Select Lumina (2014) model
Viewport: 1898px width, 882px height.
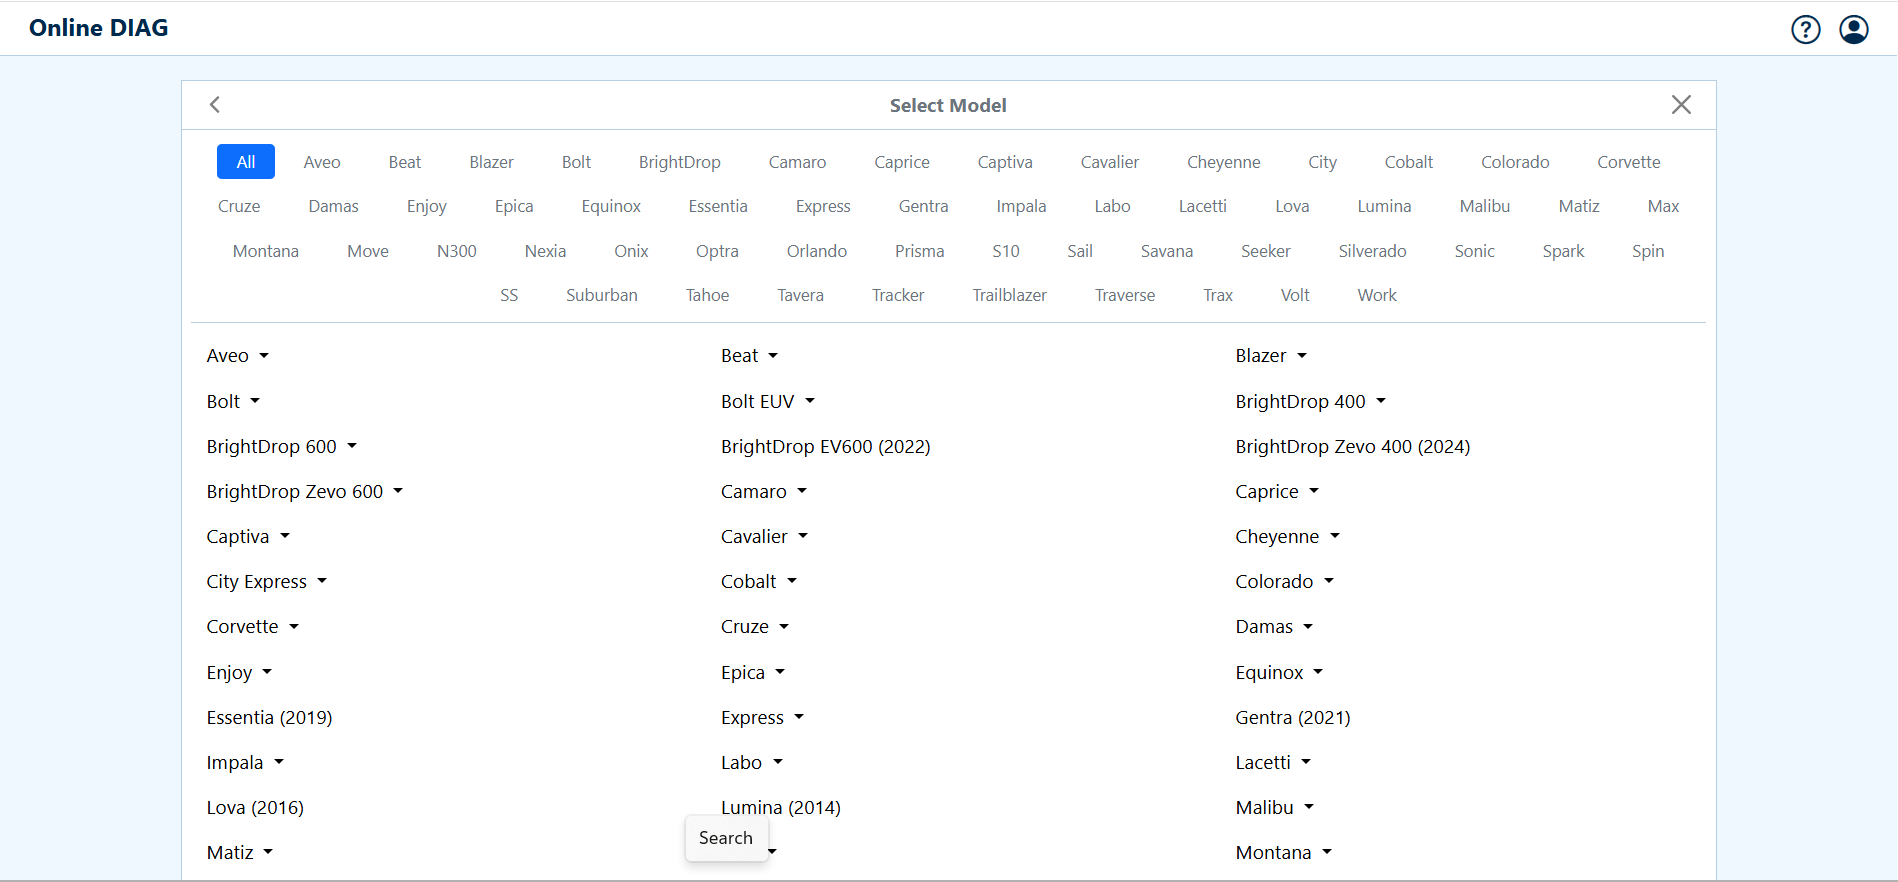(x=781, y=807)
